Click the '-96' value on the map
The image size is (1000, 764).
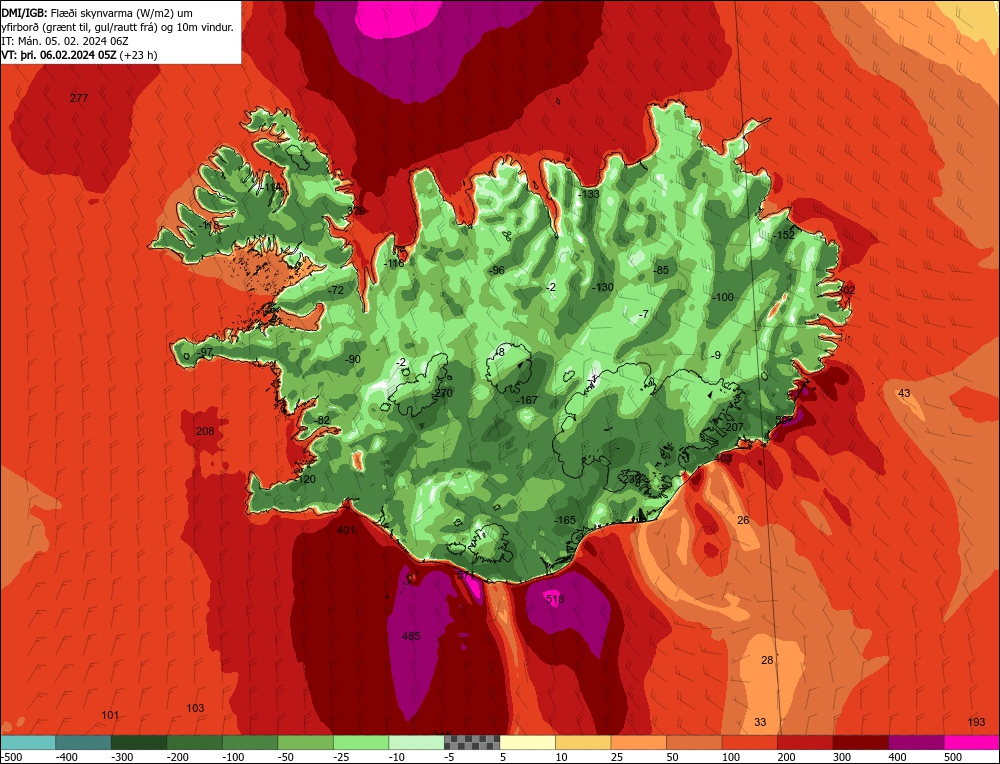coord(496,270)
